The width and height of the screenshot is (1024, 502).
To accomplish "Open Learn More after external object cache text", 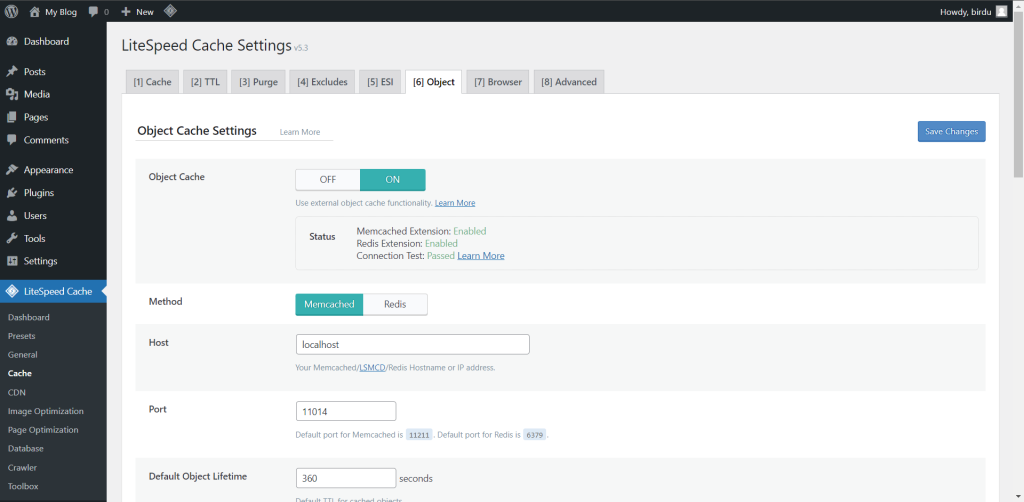I will (455, 203).
